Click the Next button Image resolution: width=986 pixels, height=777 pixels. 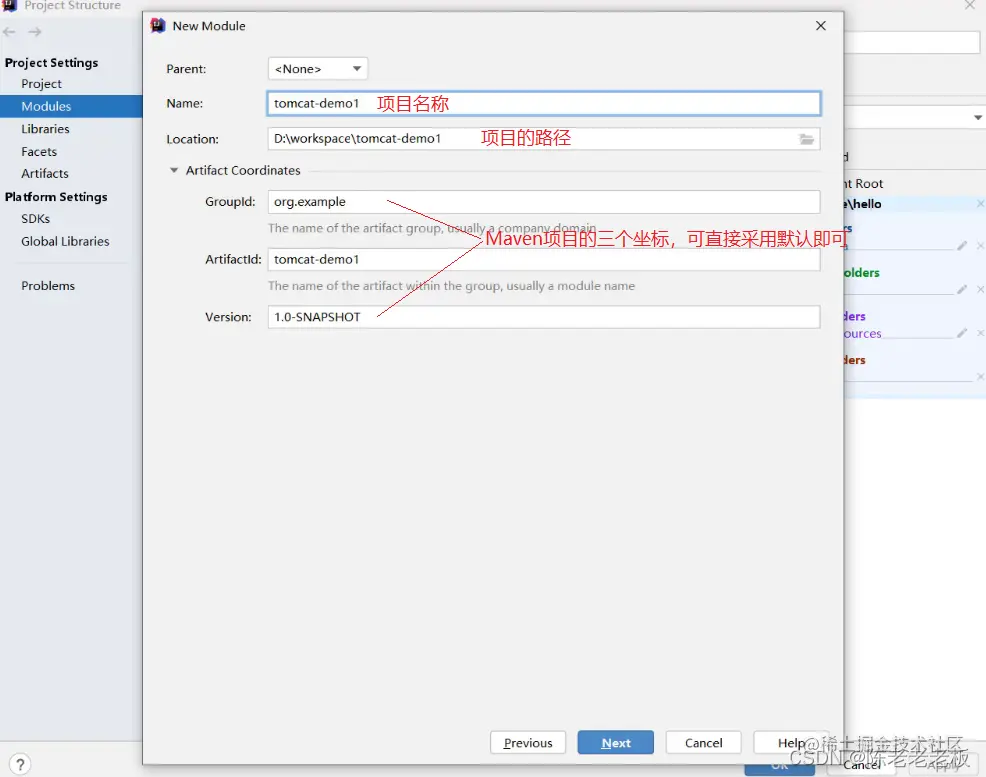(616, 742)
